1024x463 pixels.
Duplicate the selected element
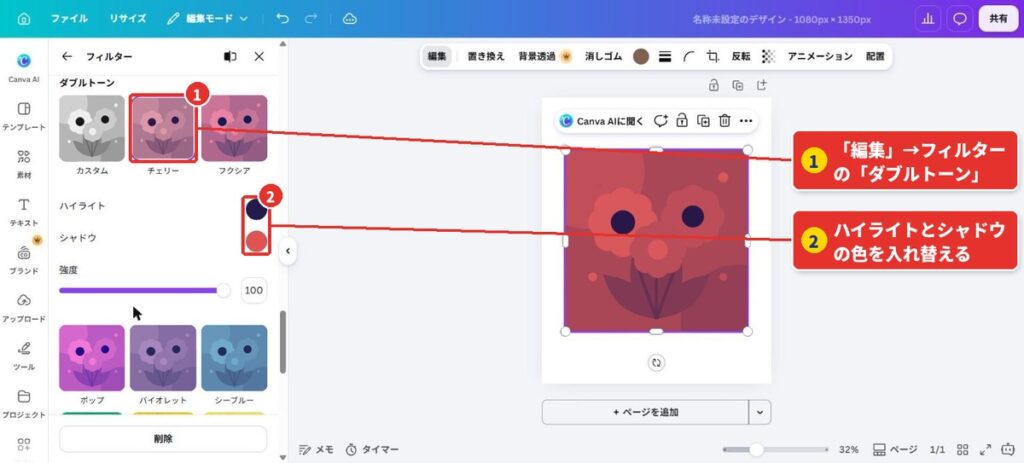point(703,121)
